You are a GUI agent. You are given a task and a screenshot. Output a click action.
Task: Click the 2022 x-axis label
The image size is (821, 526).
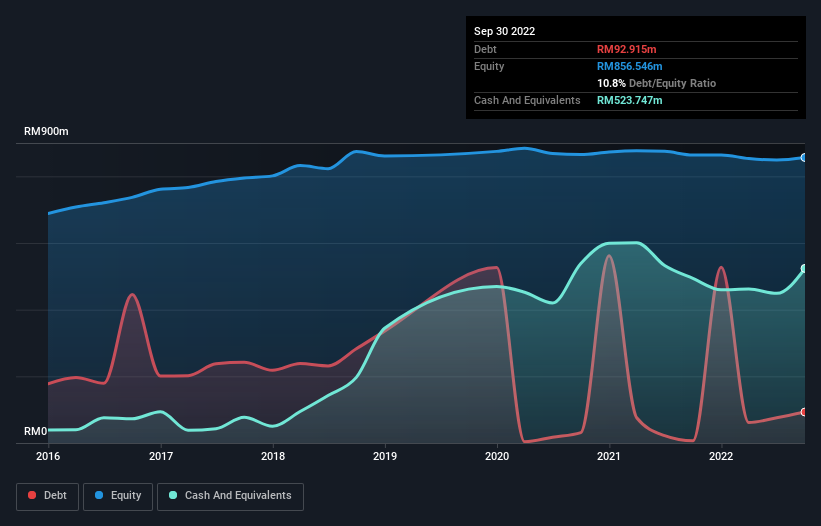tap(721, 456)
